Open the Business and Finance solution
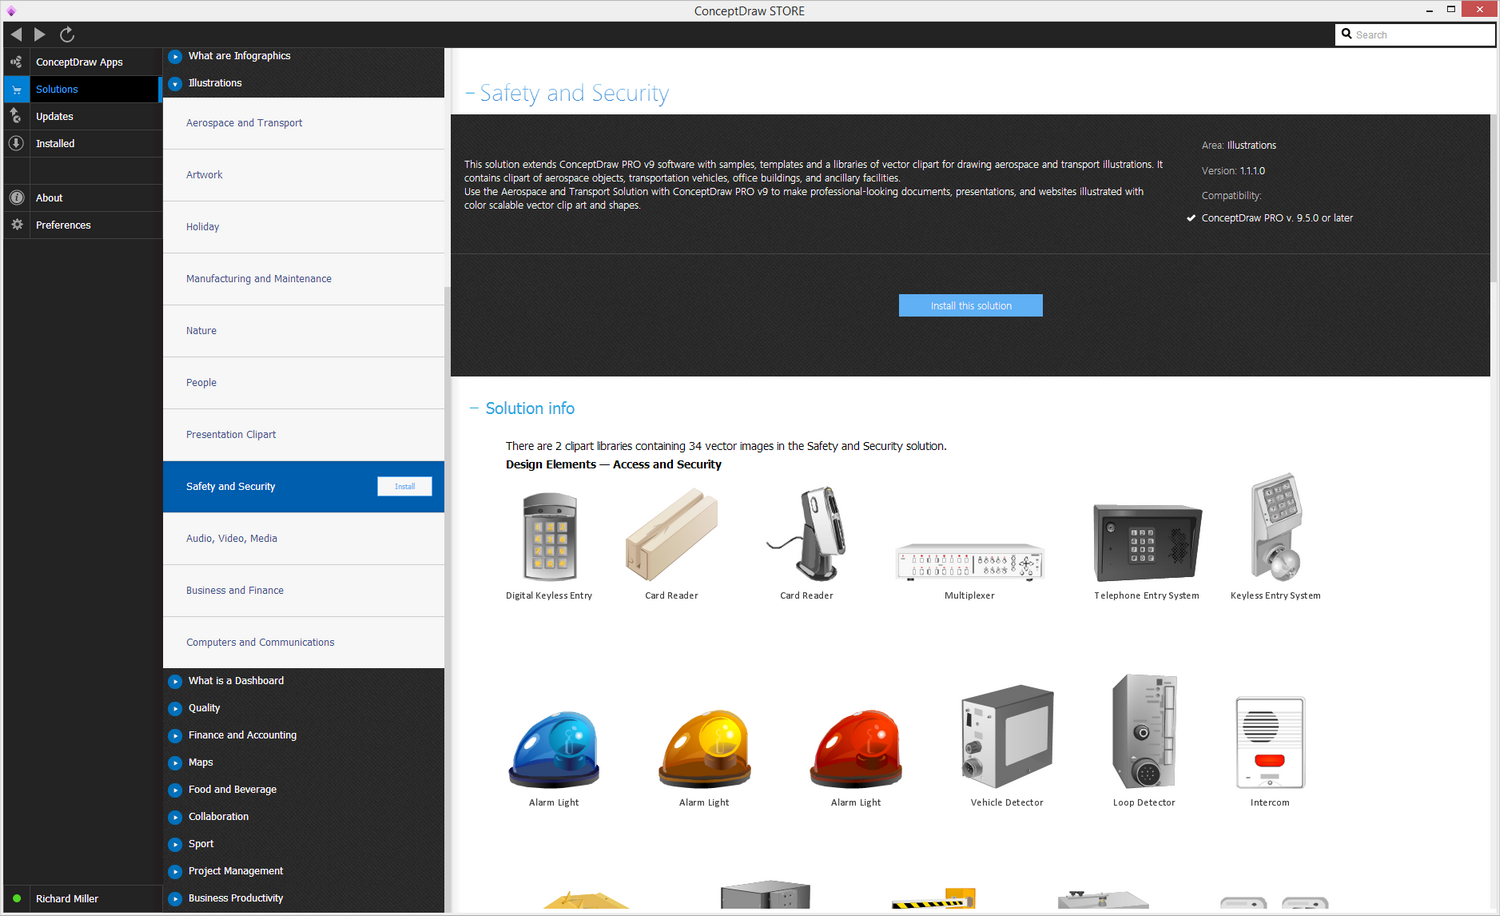1500x916 pixels. tap(304, 591)
